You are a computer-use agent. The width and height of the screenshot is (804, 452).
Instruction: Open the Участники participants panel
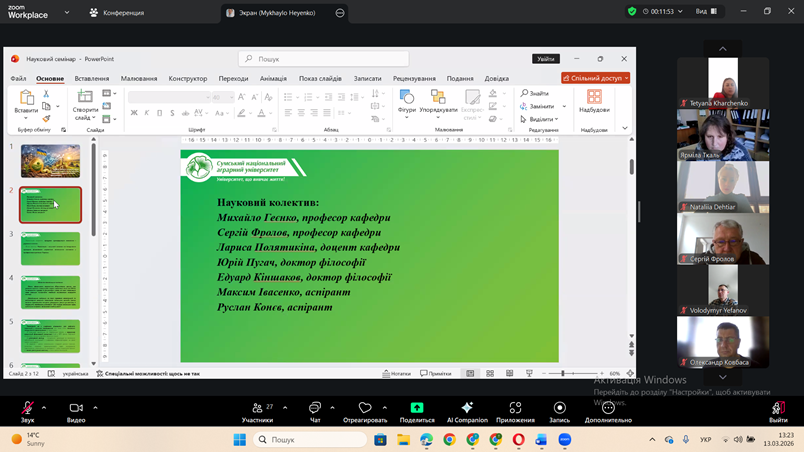tap(257, 408)
